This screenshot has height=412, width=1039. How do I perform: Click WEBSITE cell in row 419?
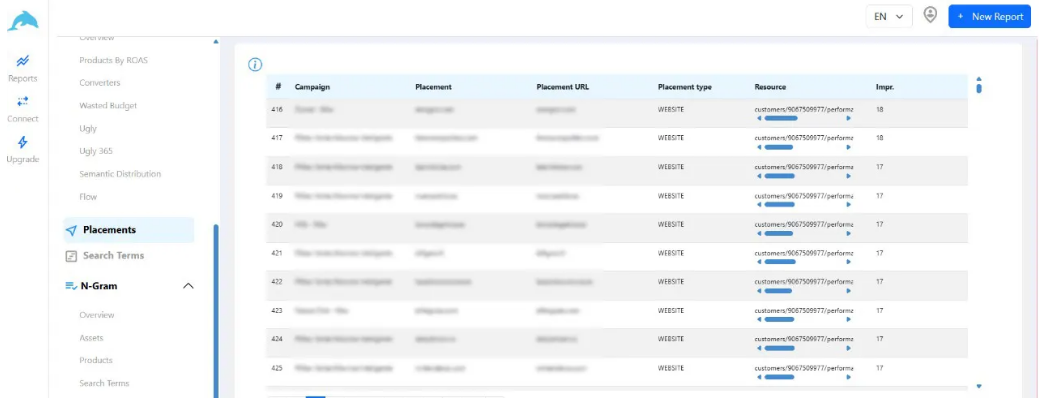click(671, 196)
